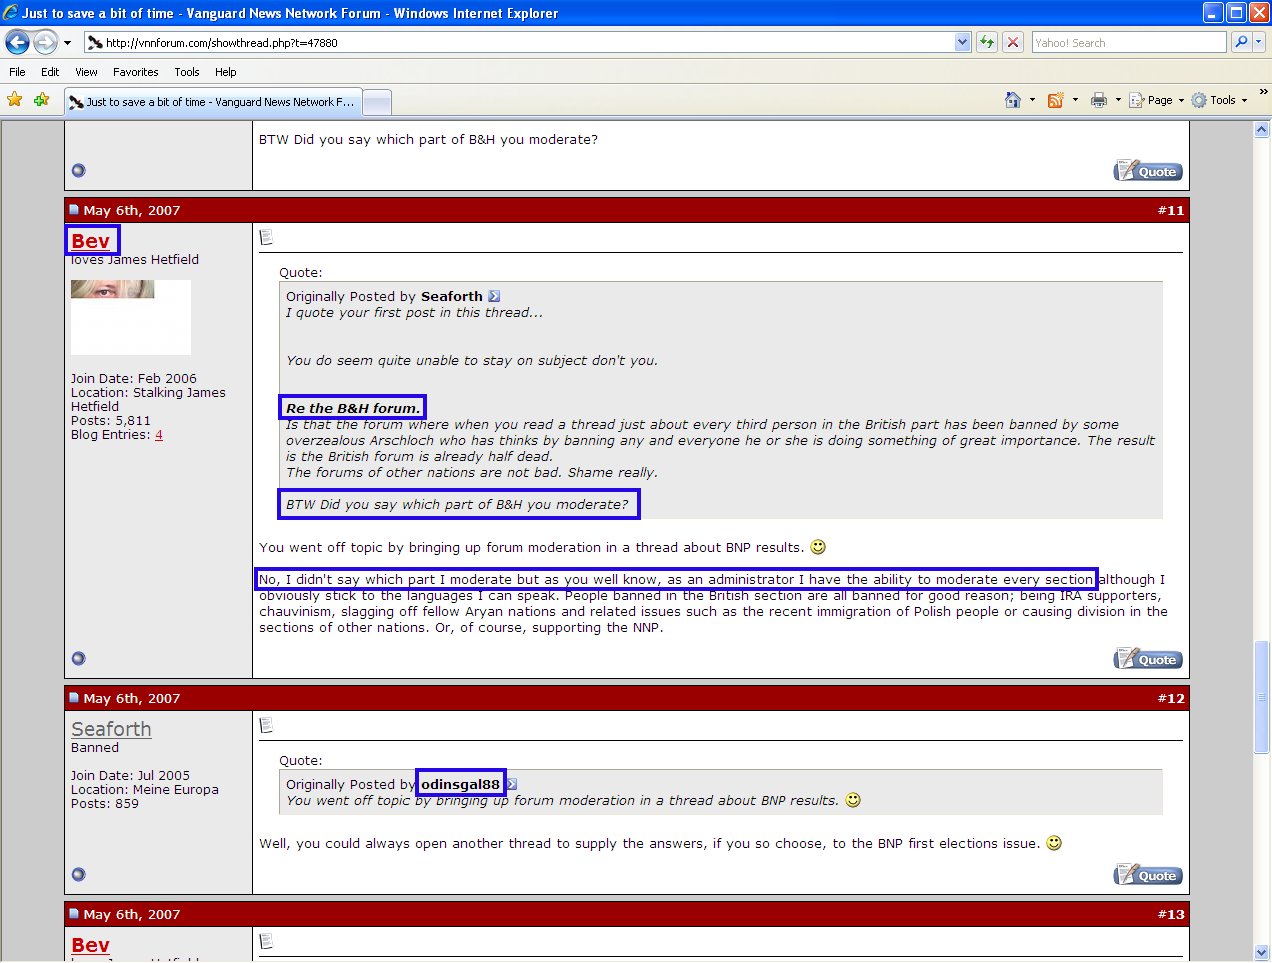
Task: Open search provider options dropdown arrow
Action: (x=1259, y=42)
